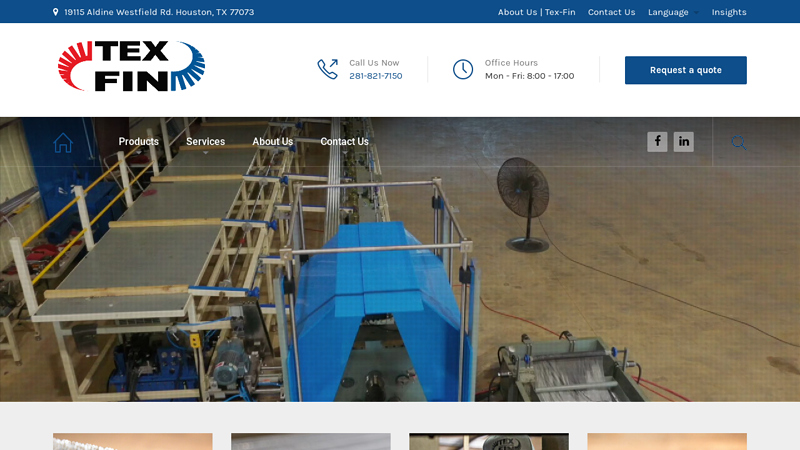Open the Facebook page icon
Viewport: 800px width, 450px height.
657,142
